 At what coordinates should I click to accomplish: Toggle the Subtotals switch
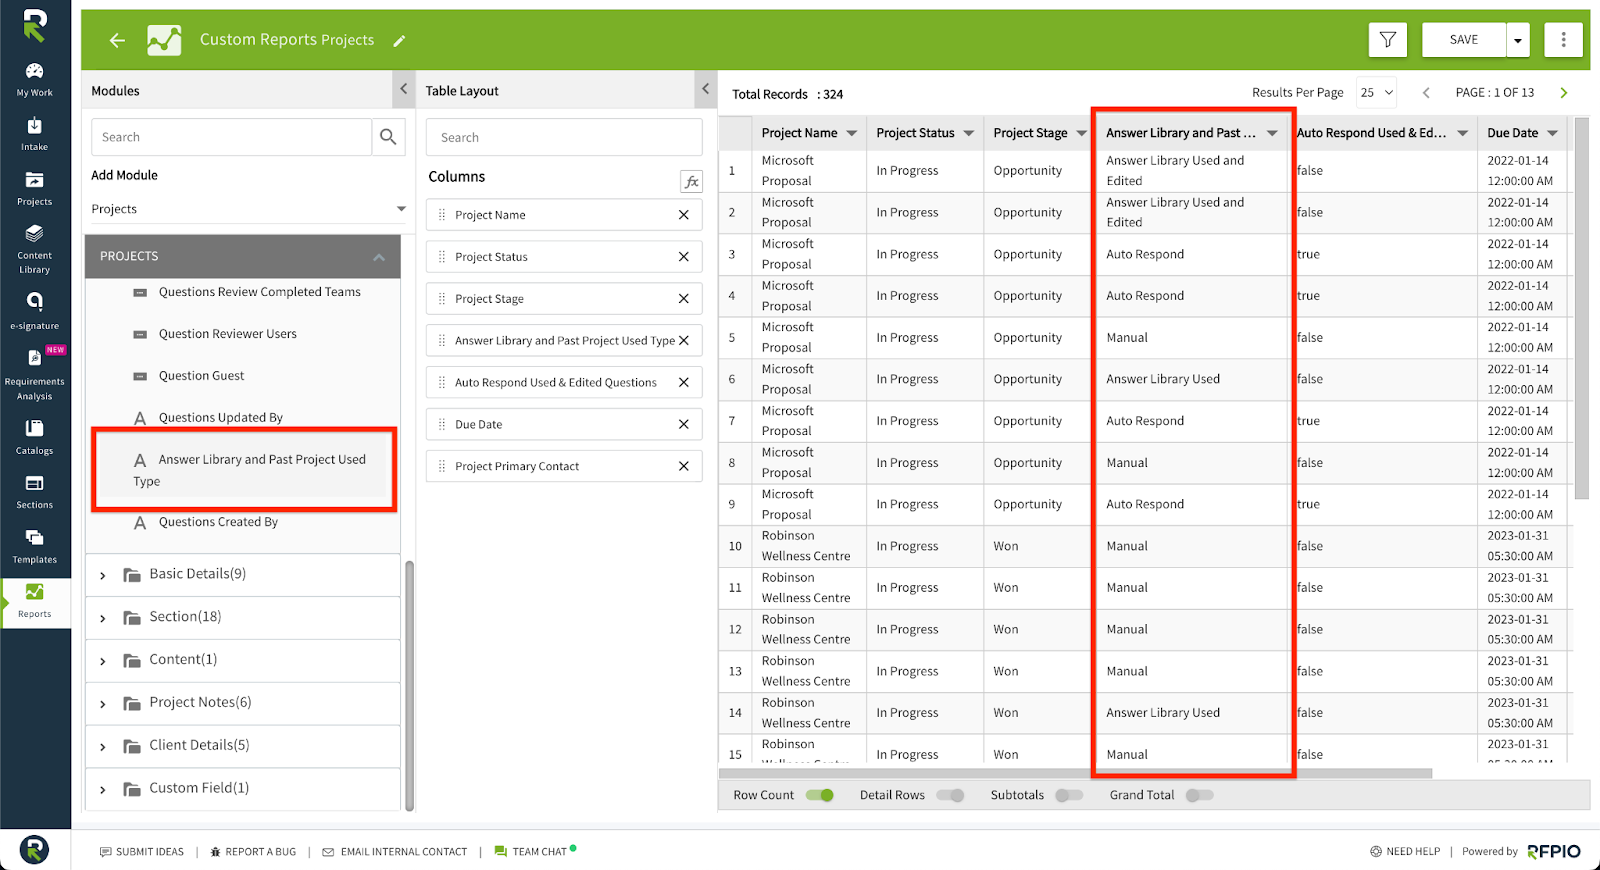click(1069, 795)
